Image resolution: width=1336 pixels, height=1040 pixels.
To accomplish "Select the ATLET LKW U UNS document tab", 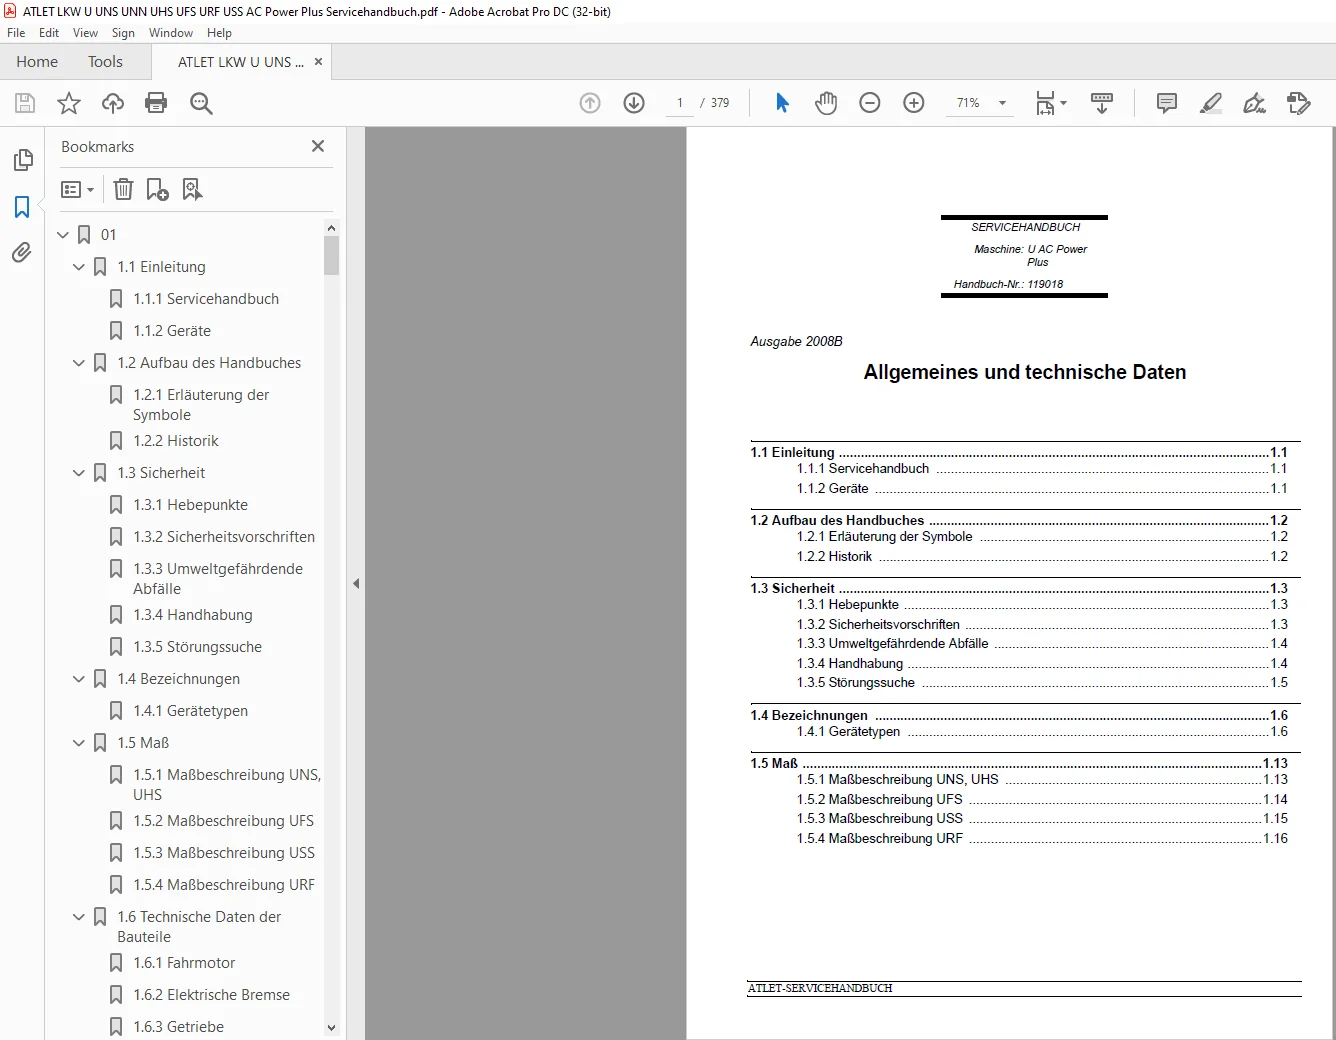I will [x=241, y=62].
